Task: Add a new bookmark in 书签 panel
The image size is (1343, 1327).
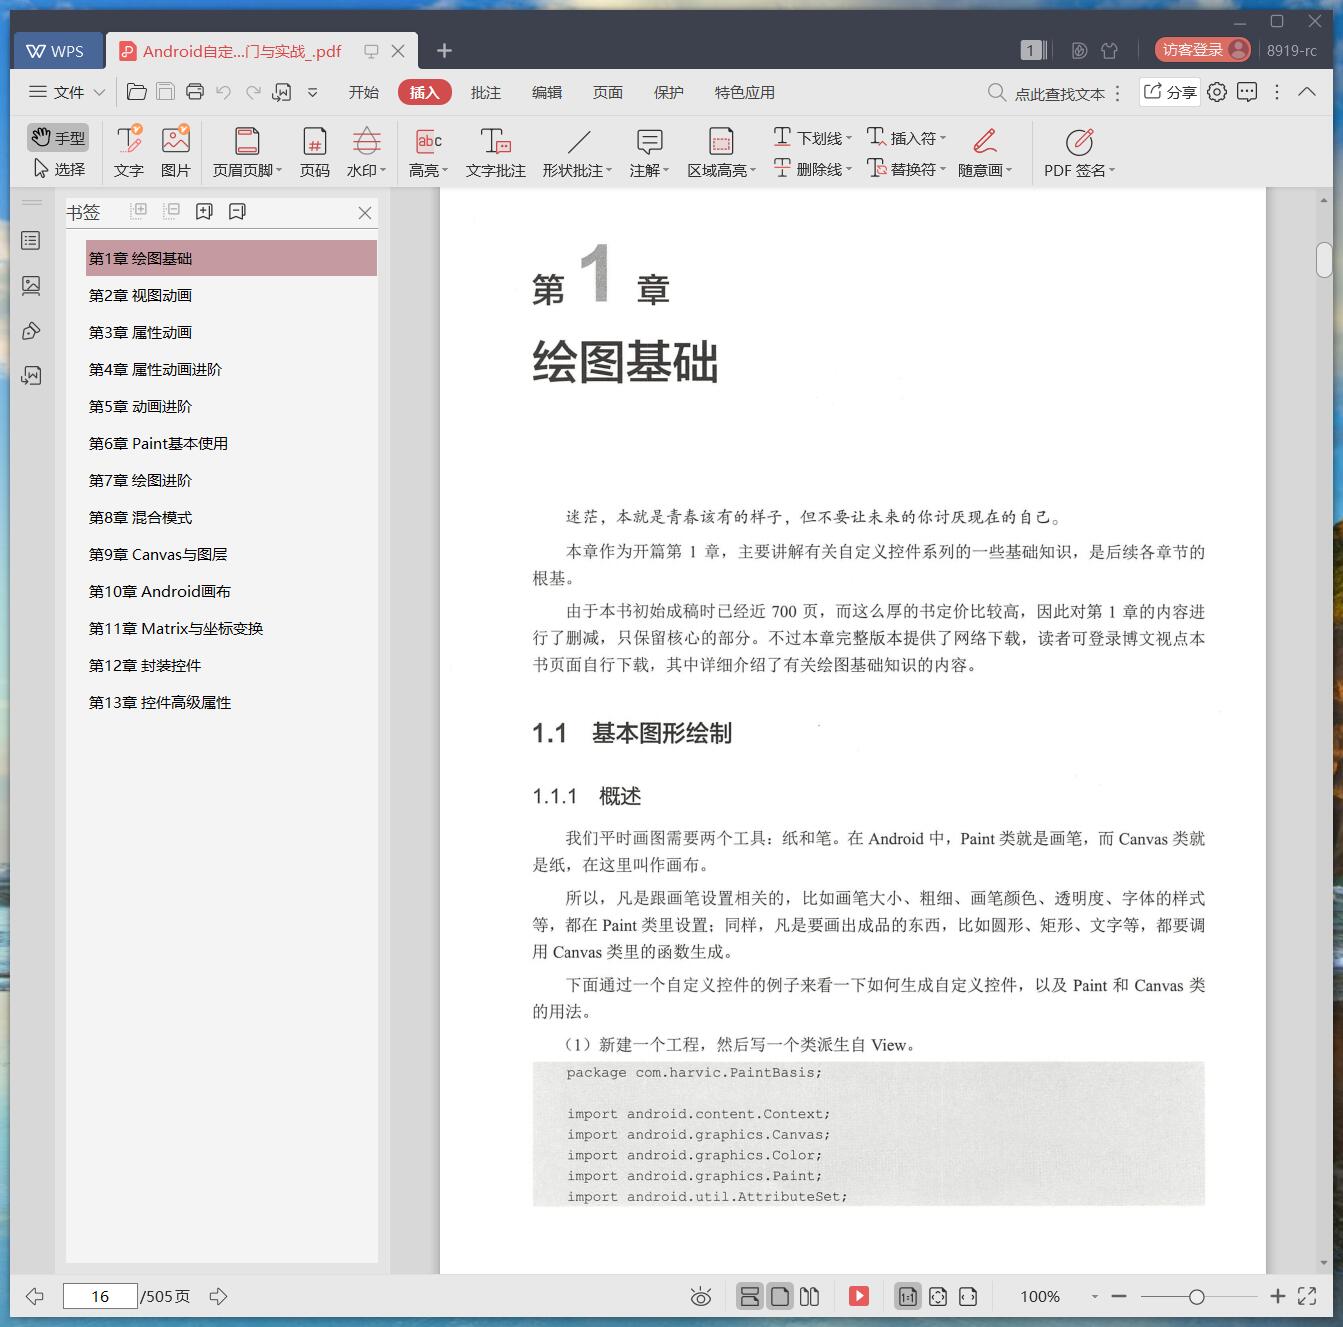Action: tap(204, 211)
